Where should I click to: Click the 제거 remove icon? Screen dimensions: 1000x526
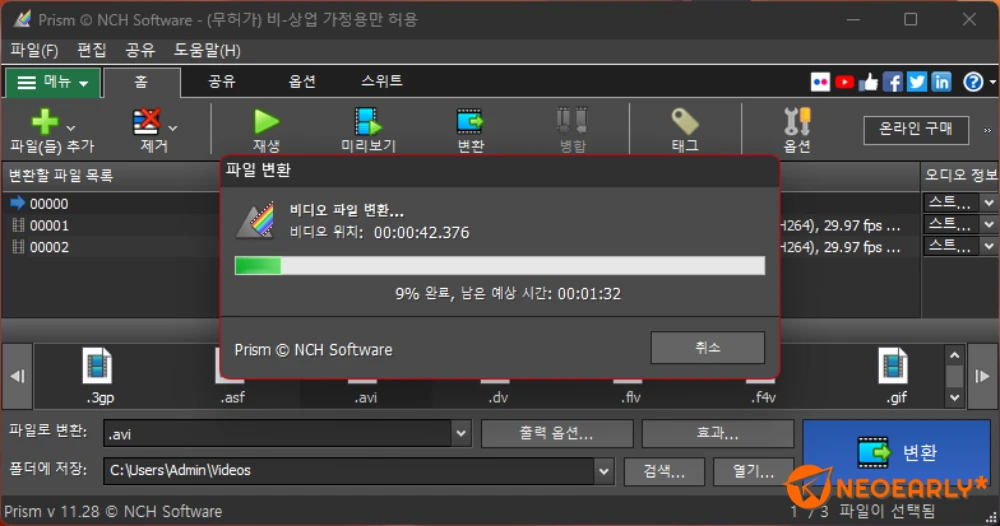[146, 121]
